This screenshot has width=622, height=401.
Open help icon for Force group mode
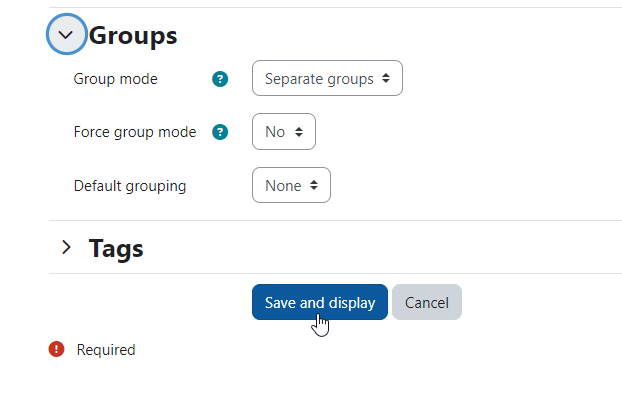[x=220, y=132]
